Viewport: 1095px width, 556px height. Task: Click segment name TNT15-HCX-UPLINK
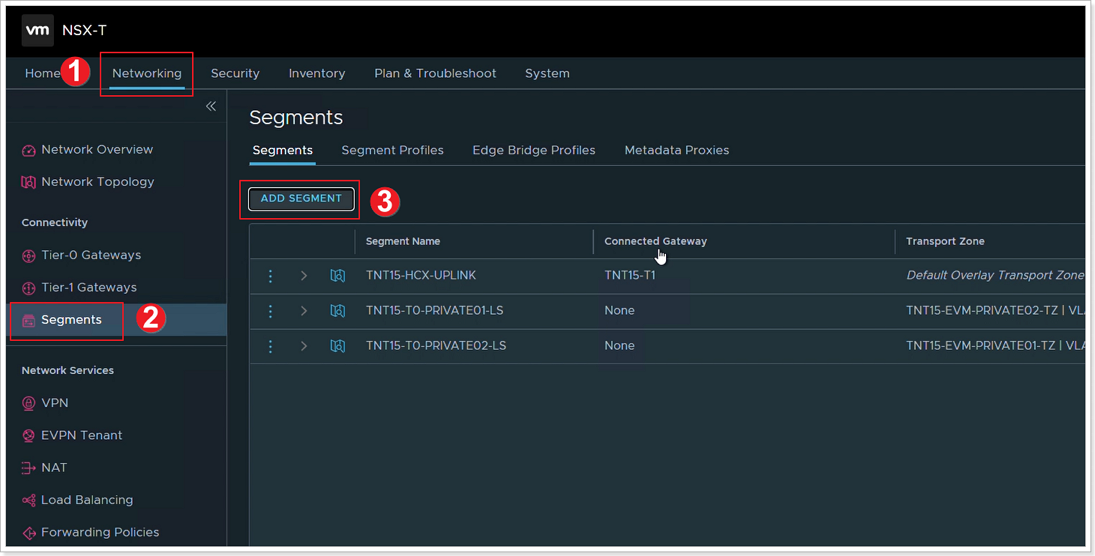(x=421, y=275)
